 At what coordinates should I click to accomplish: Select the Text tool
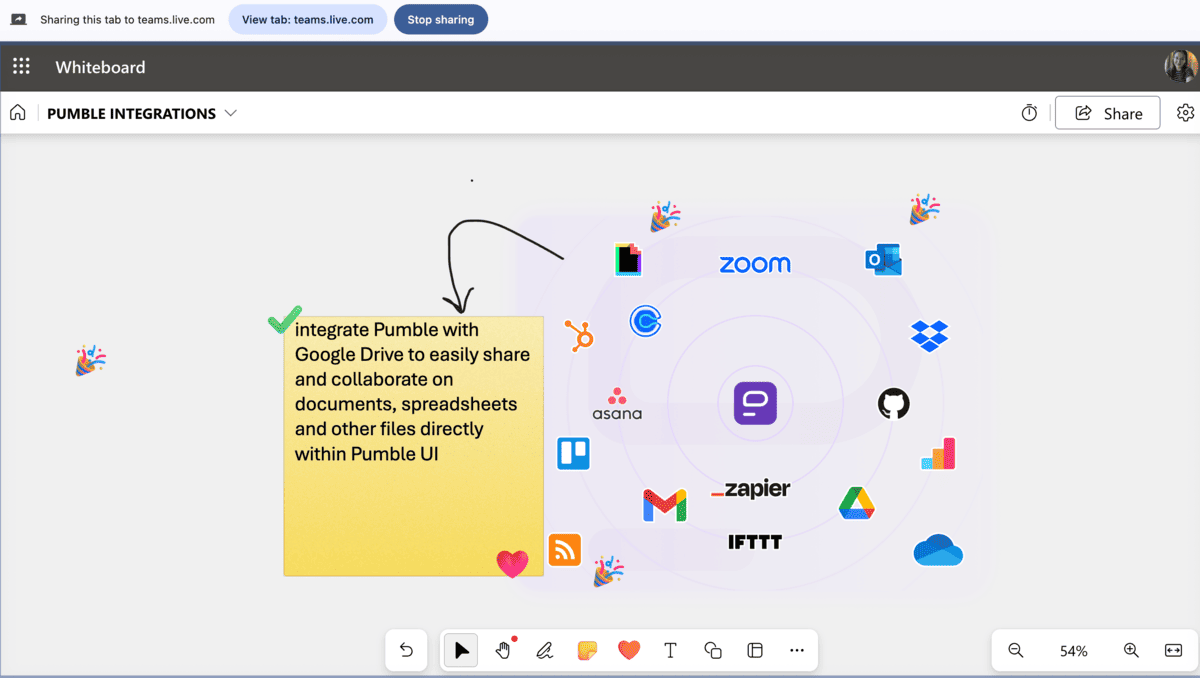click(x=670, y=650)
